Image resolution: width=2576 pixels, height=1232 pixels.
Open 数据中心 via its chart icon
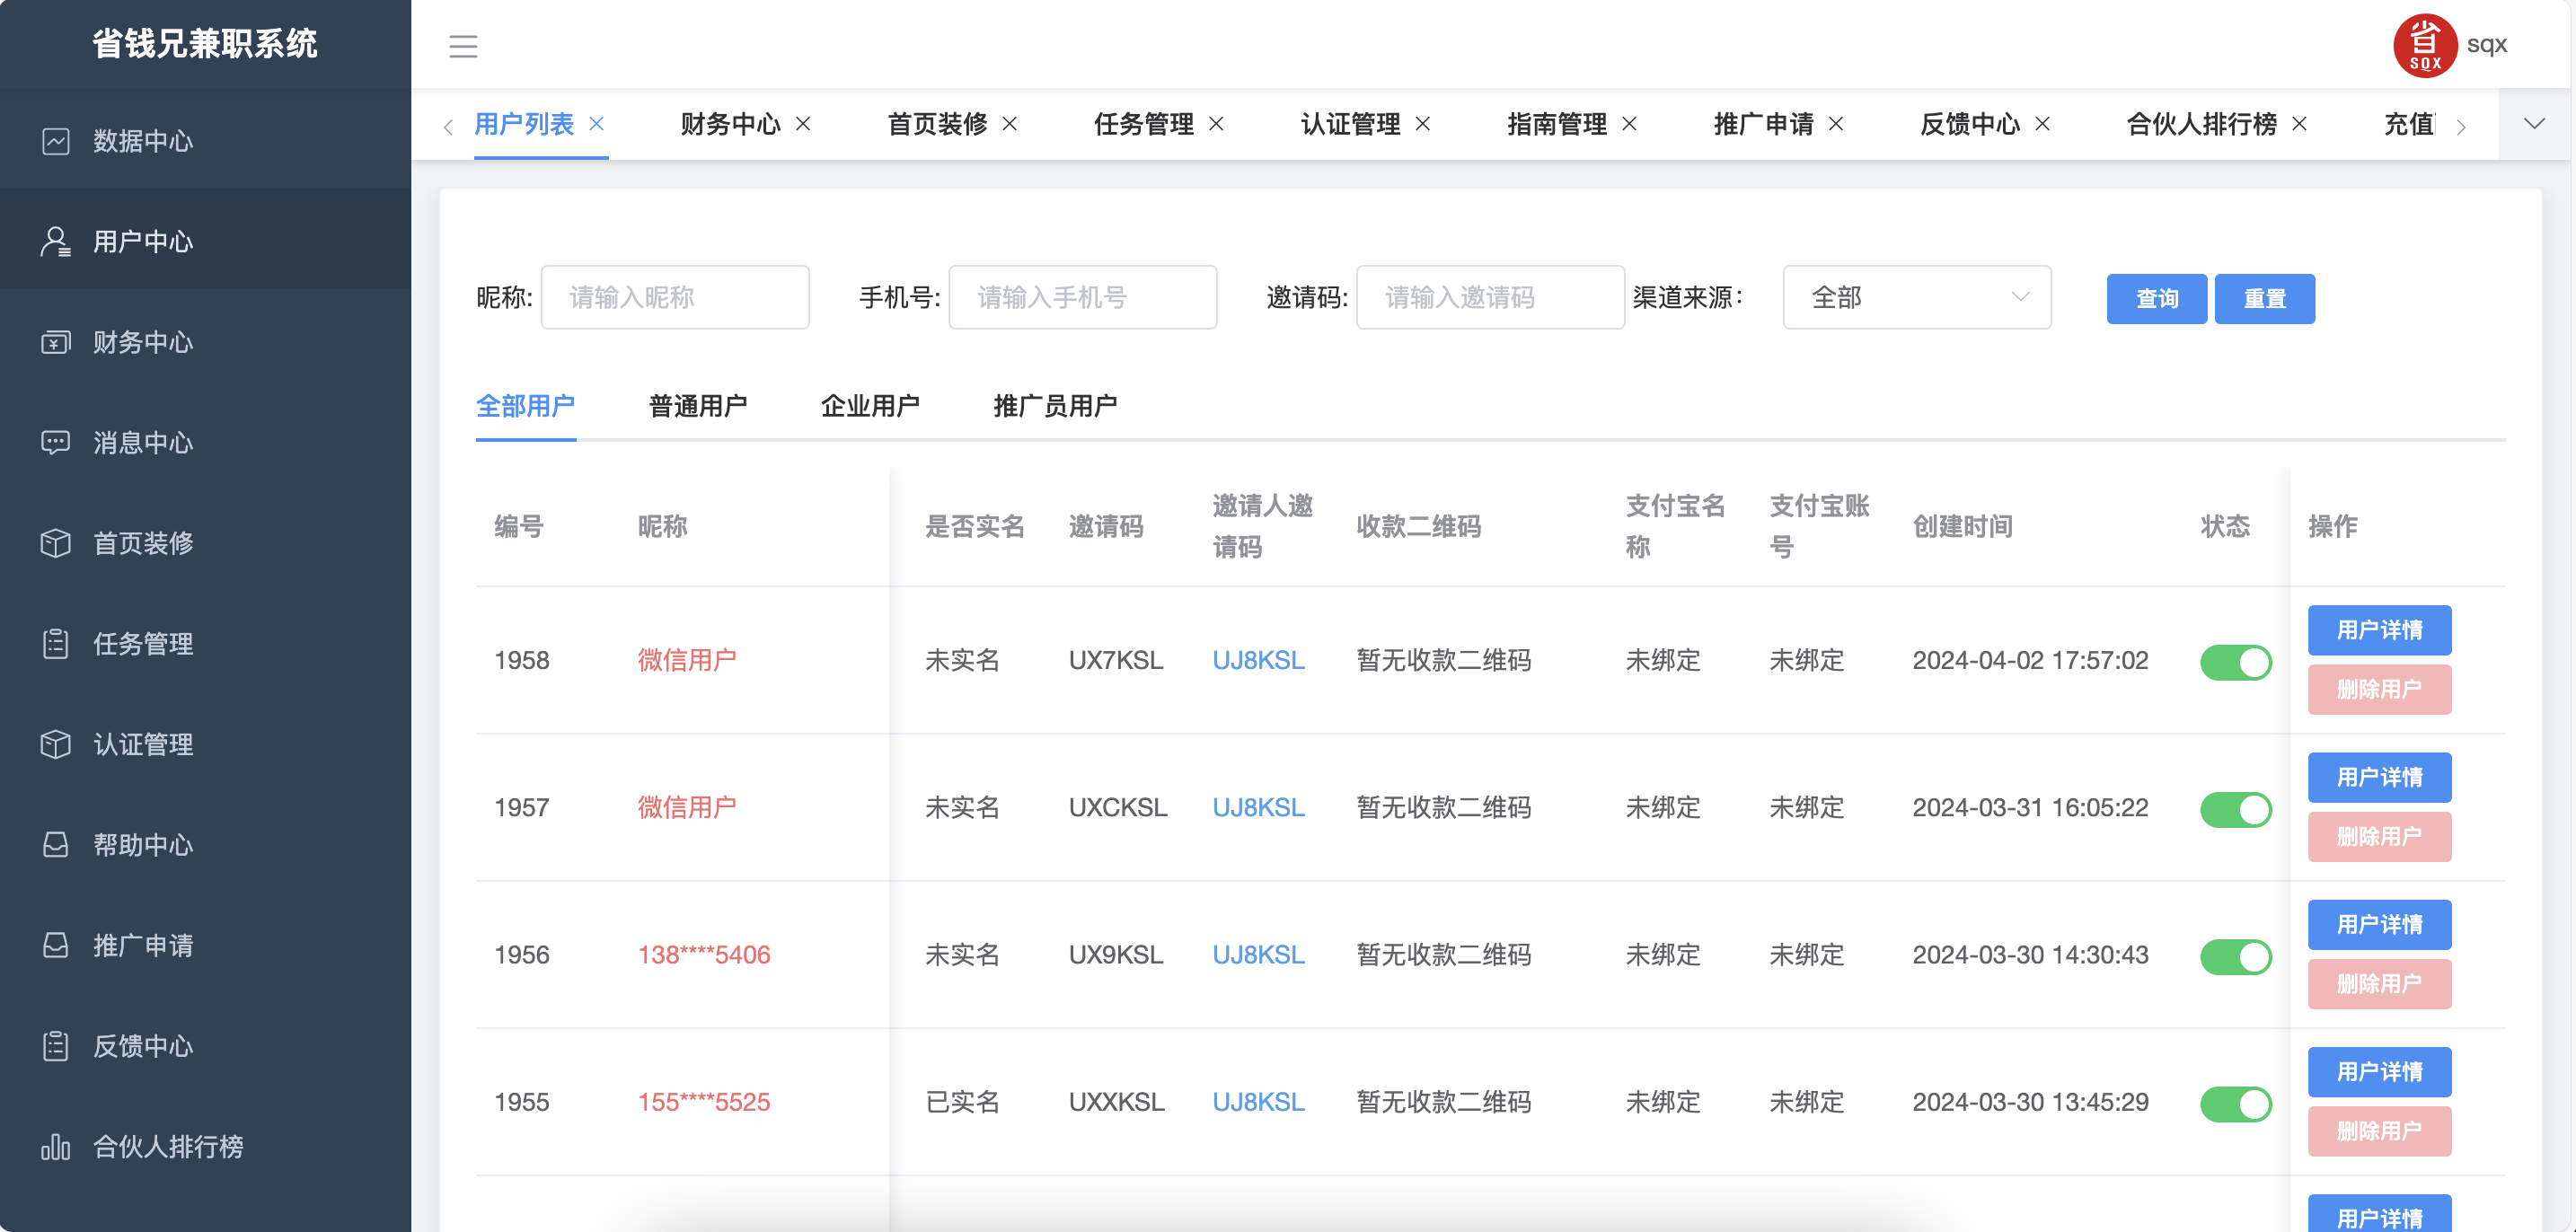tap(56, 141)
